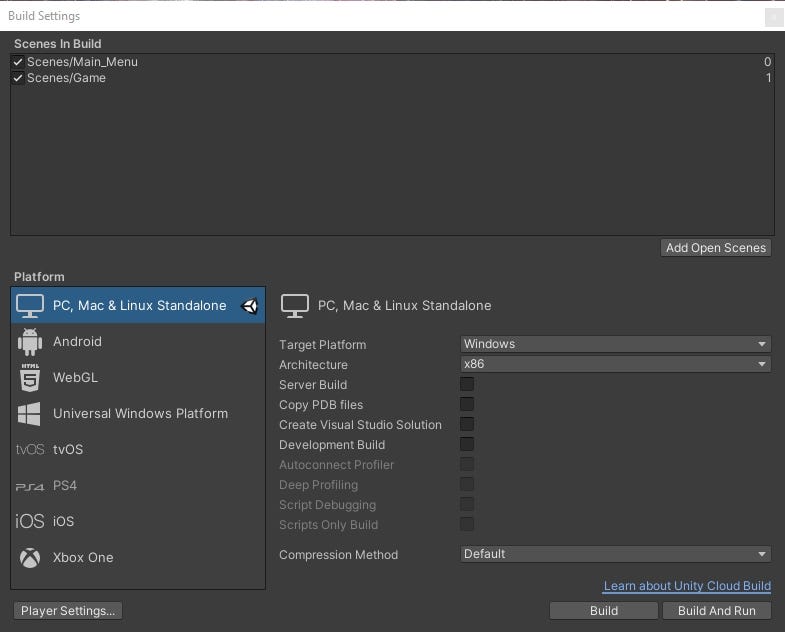This screenshot has height=632, width=785.
Task: Select PC, Mac & Linux Standalone label in list
Action: click(x=140, y=306)
